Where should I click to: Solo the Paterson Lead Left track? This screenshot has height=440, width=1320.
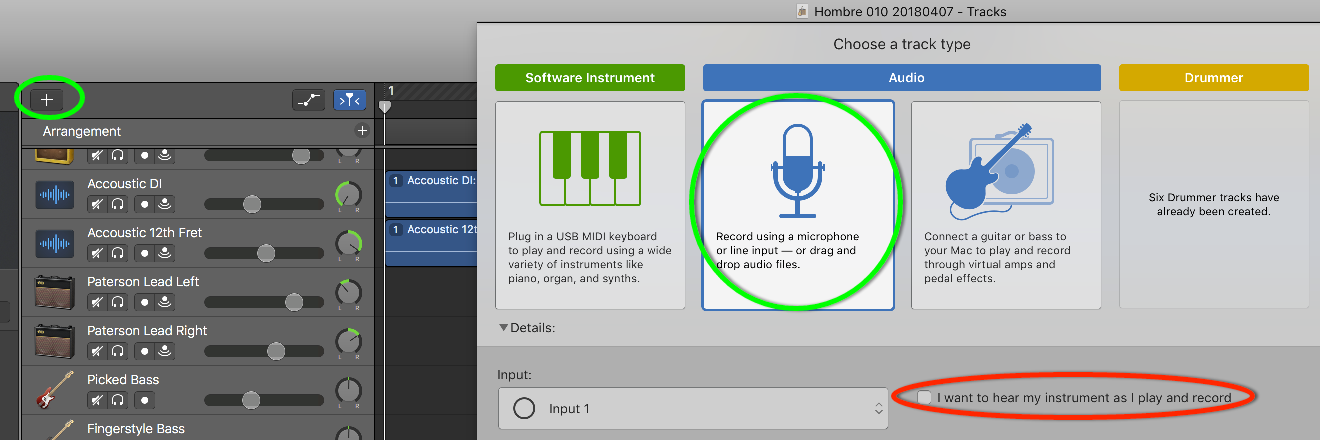pyautogui.click(x=117, y=301)
